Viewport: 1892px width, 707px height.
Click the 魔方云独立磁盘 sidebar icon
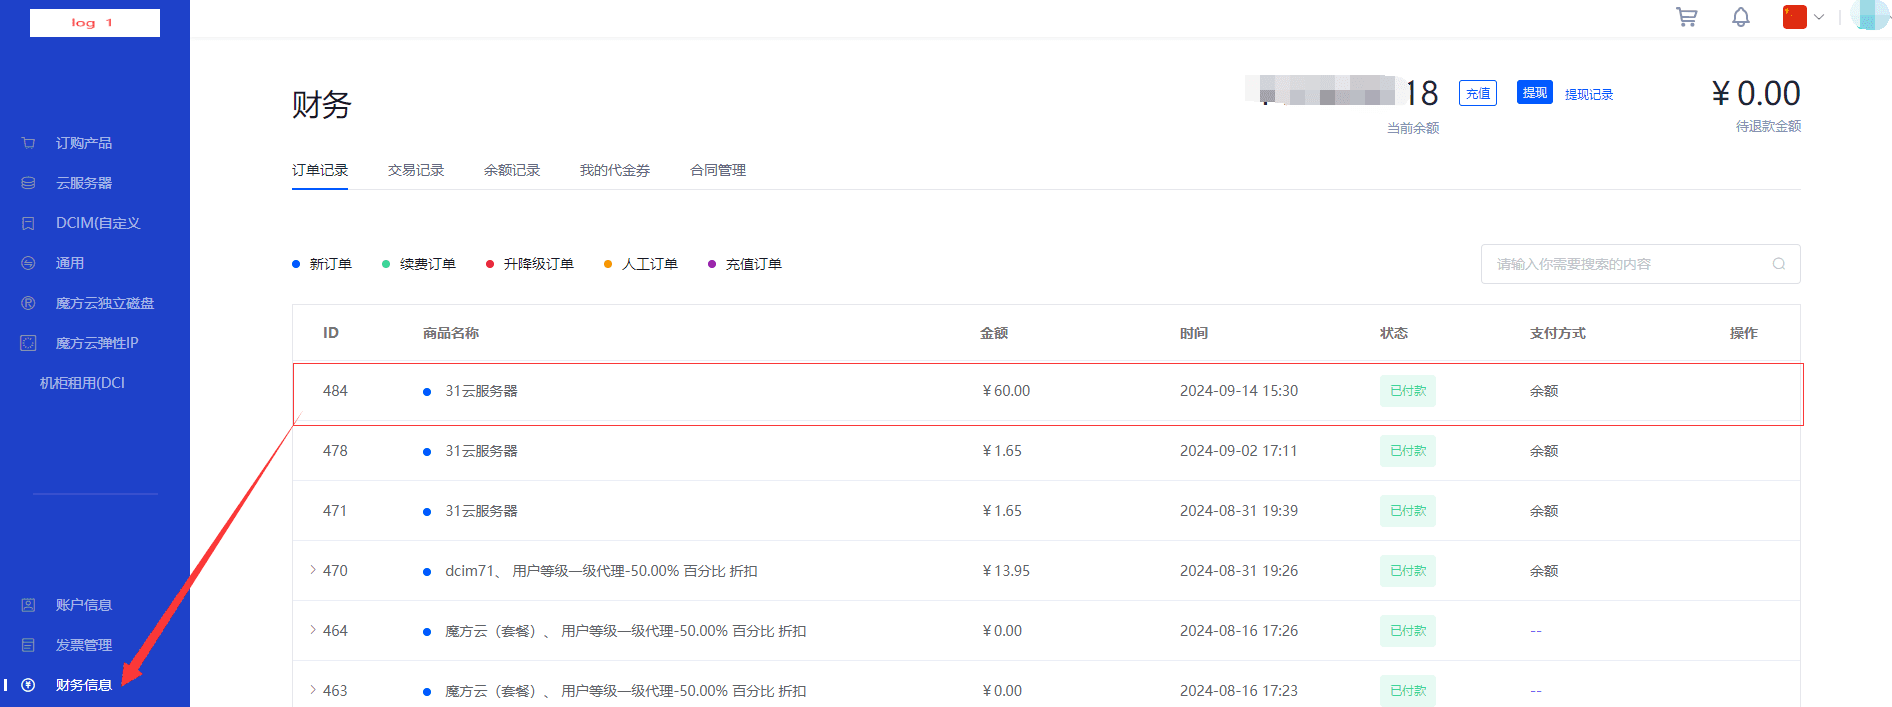(x=28, y=303)
